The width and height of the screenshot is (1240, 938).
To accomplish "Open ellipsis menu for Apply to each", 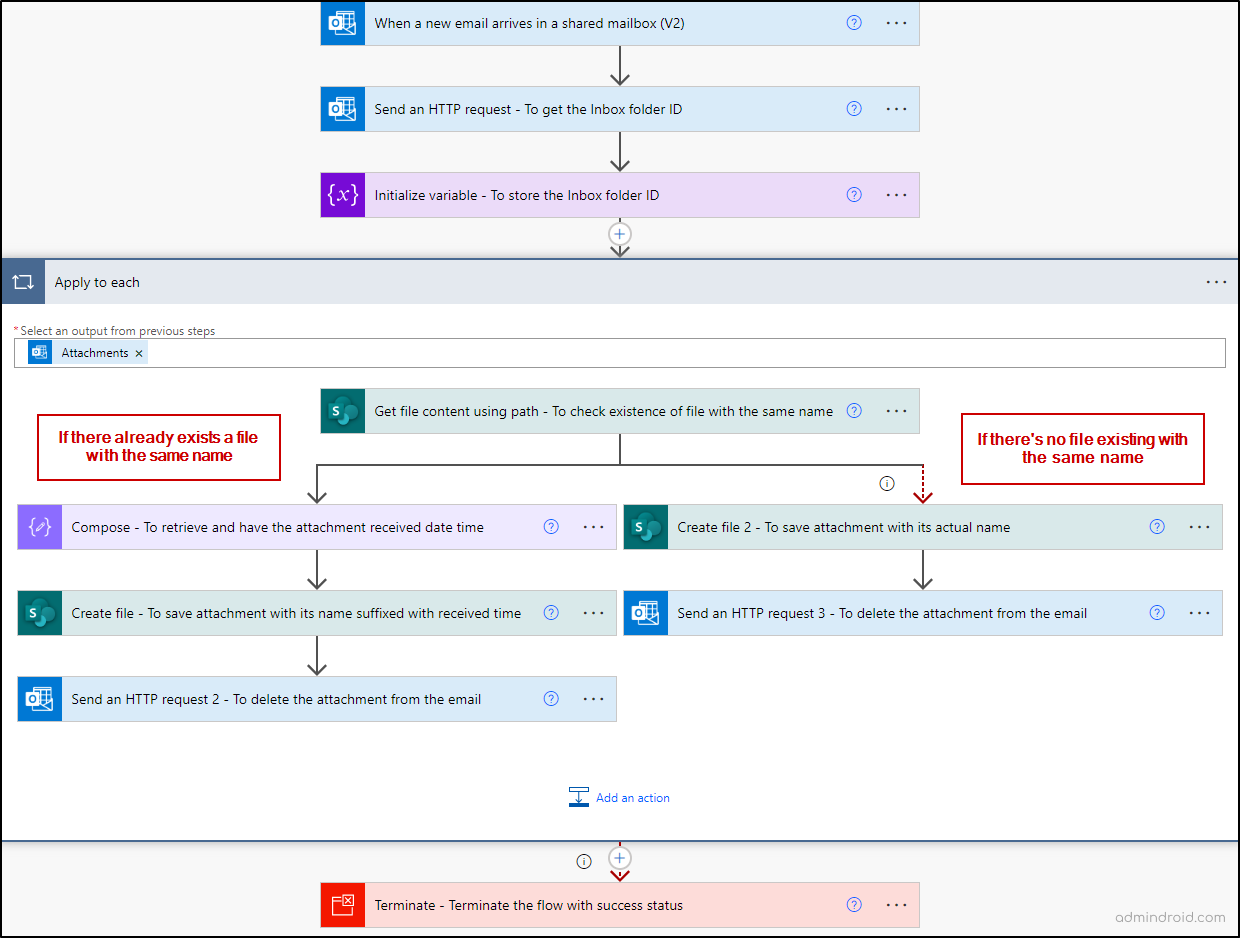I will point(1216,282).
